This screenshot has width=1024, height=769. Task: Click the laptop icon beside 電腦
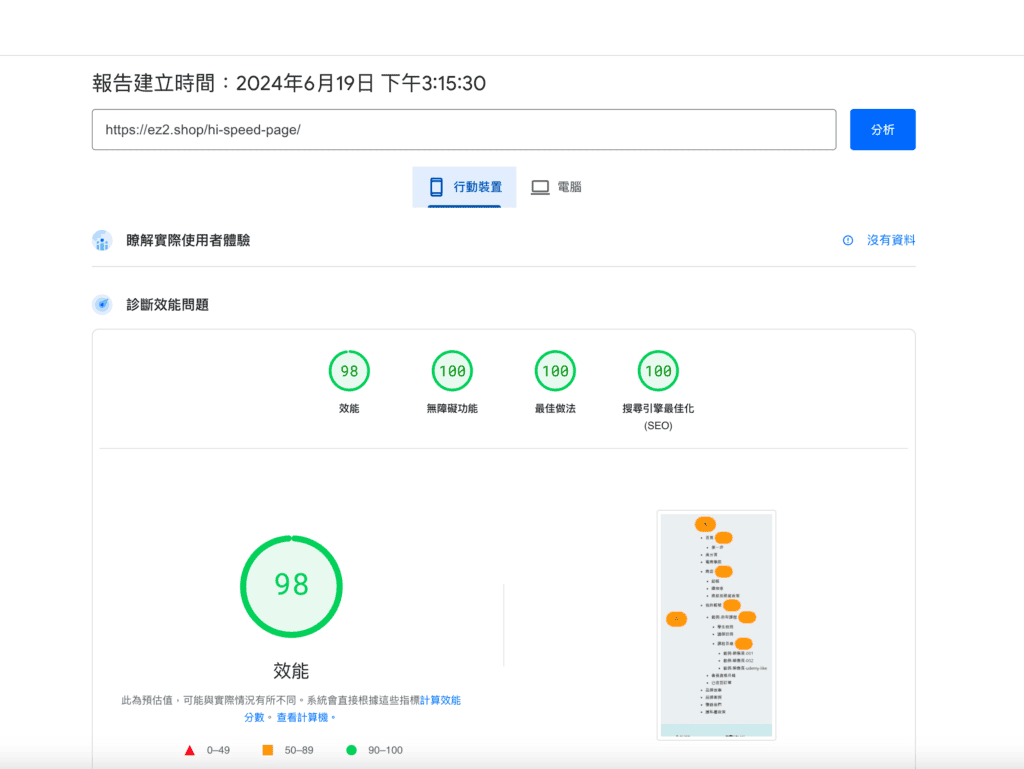click(x=540, y=187)
